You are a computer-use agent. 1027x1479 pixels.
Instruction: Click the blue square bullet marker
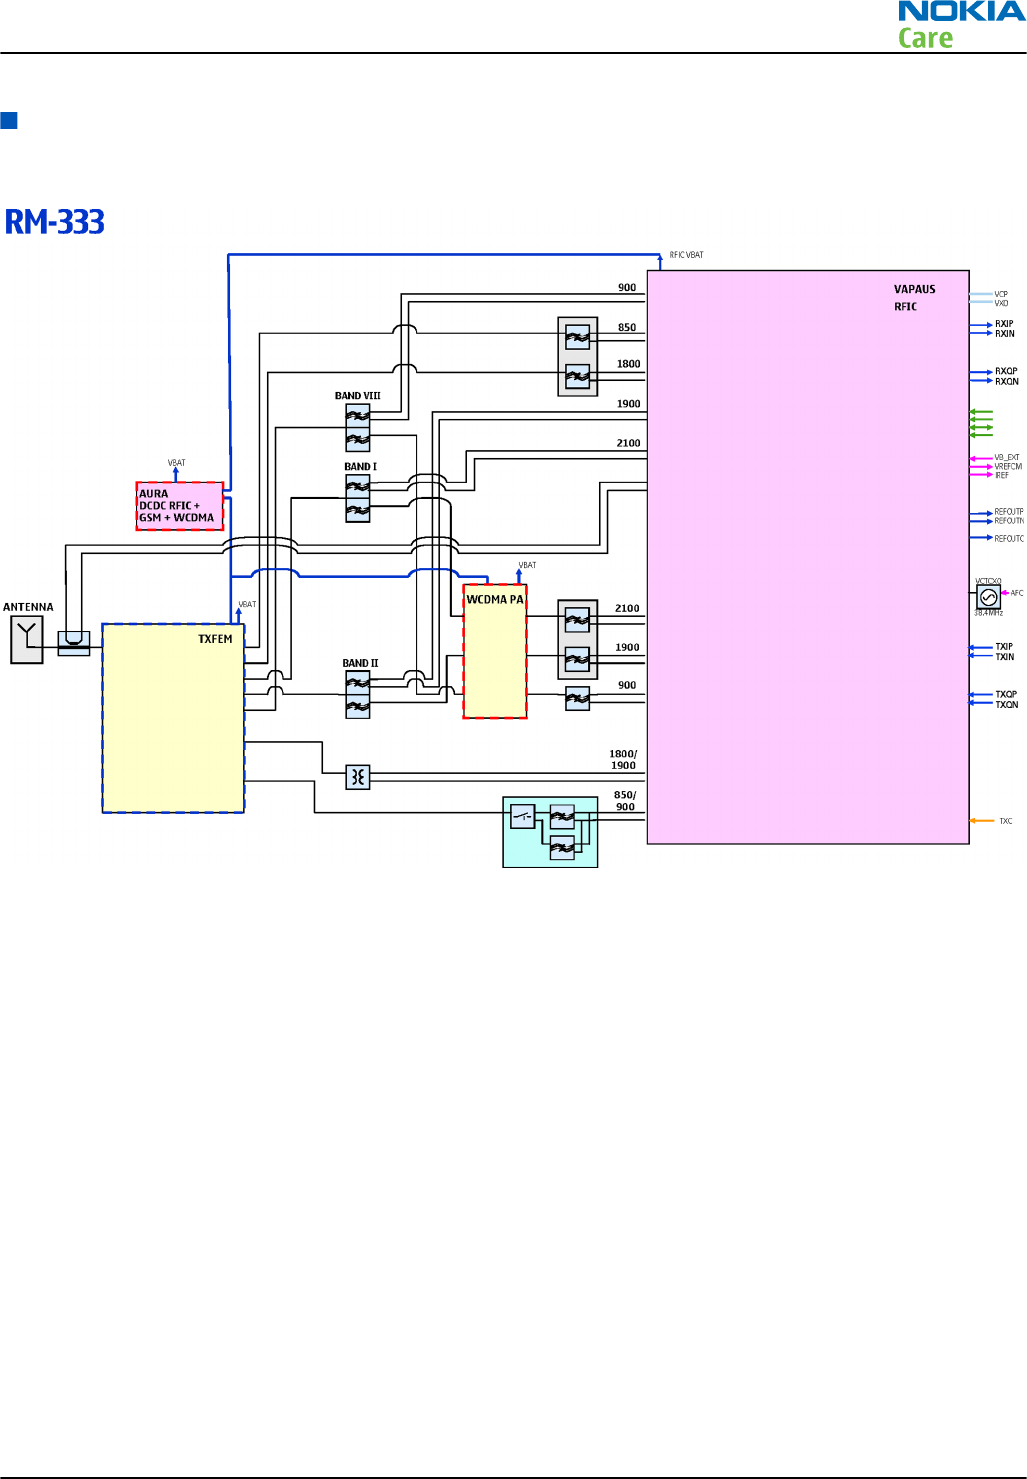click(9, 121)
